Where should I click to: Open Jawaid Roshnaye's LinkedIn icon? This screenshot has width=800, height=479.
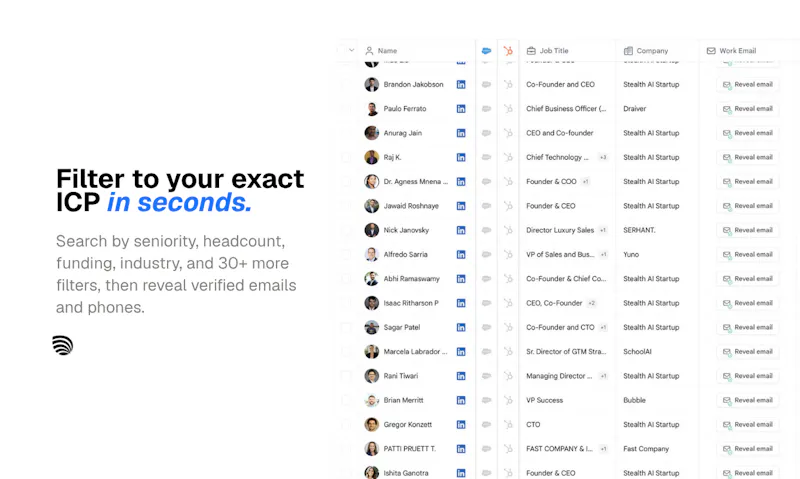click(461, 206)
